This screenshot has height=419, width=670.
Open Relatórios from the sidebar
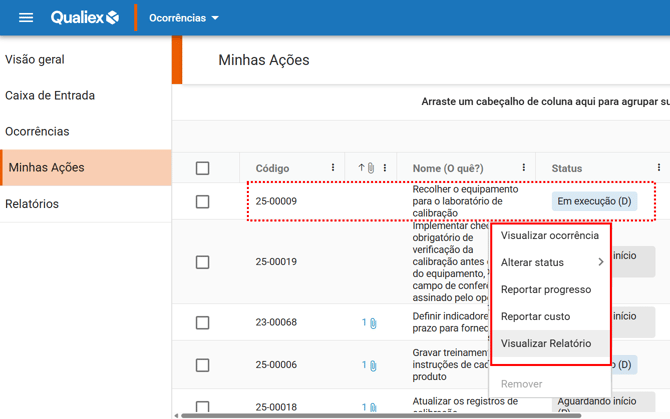coord(32,204)
